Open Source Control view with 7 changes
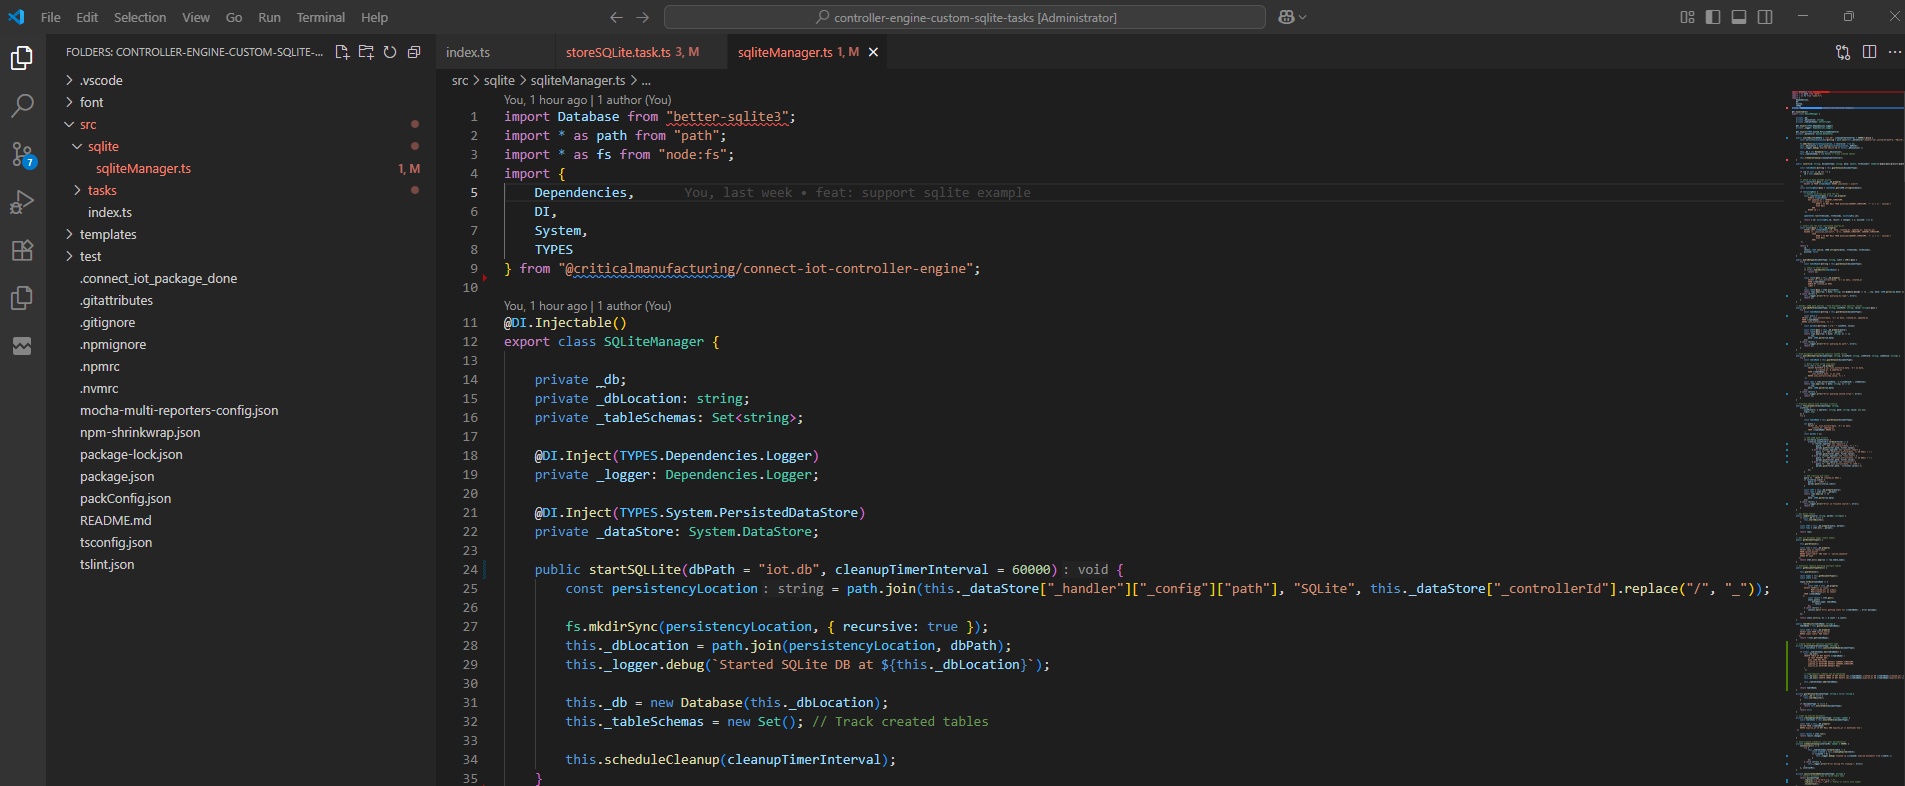The width and height of the screenshot is (1905, 786). point(22,154)
